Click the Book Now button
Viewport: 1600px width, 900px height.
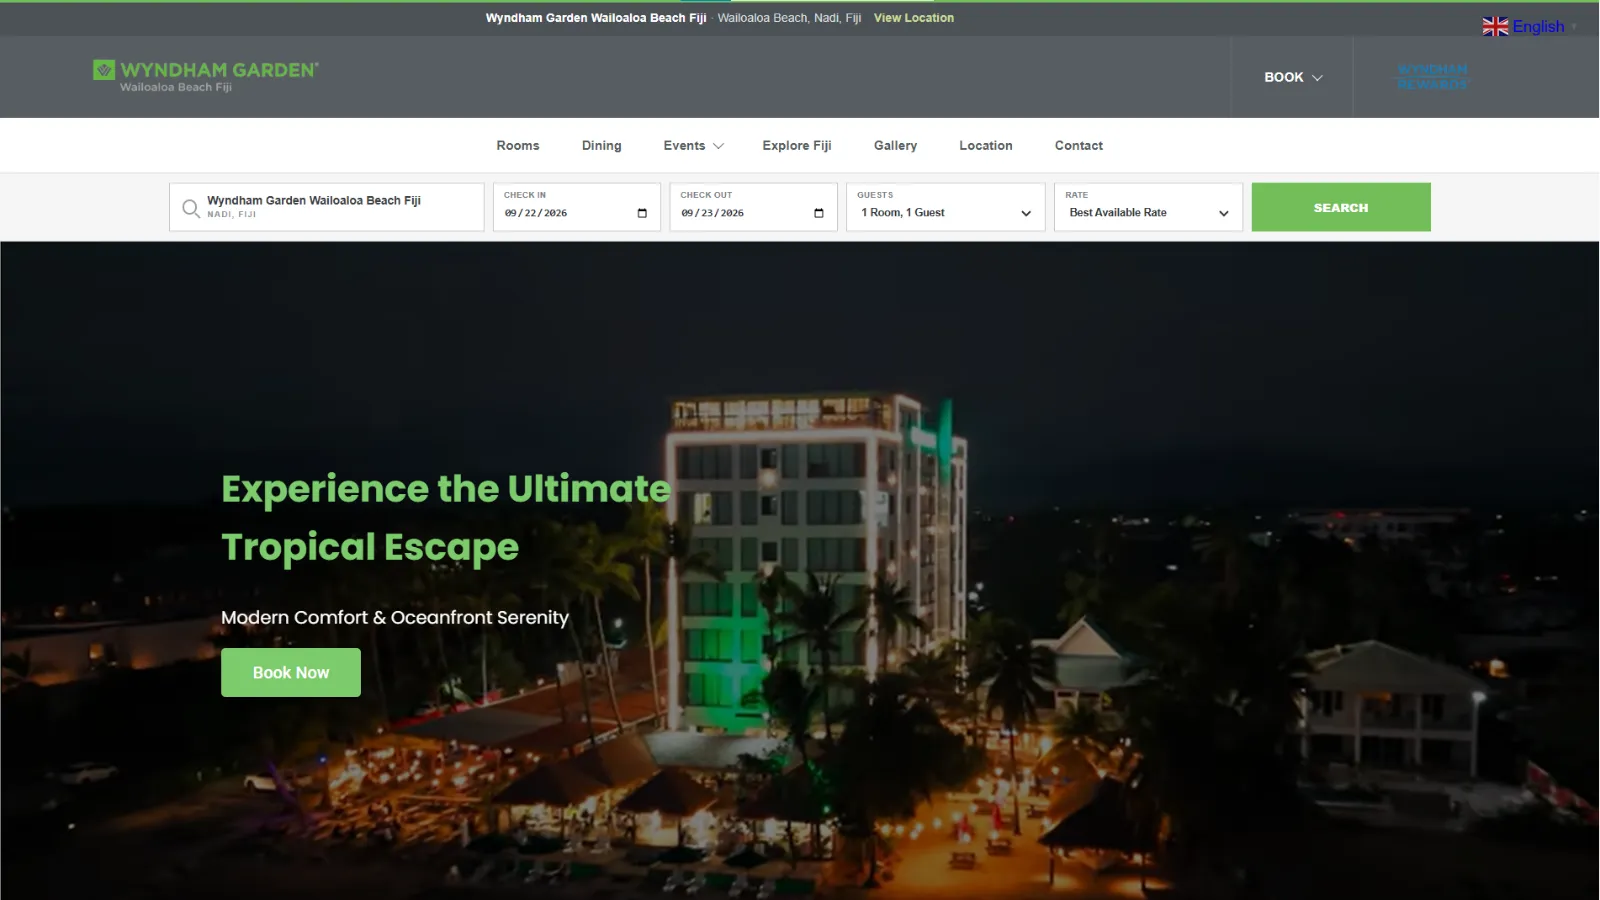tap(291, 673)
